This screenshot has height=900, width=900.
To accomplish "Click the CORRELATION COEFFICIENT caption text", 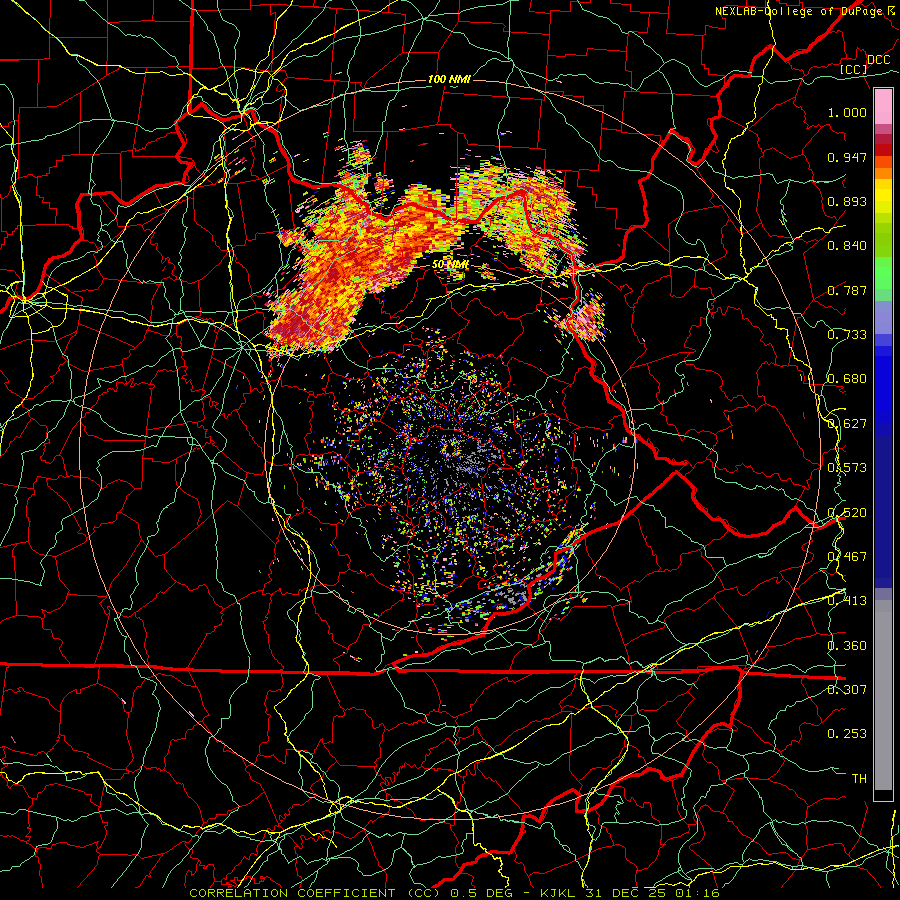I will pyautogui.click(x=292, y=893).
